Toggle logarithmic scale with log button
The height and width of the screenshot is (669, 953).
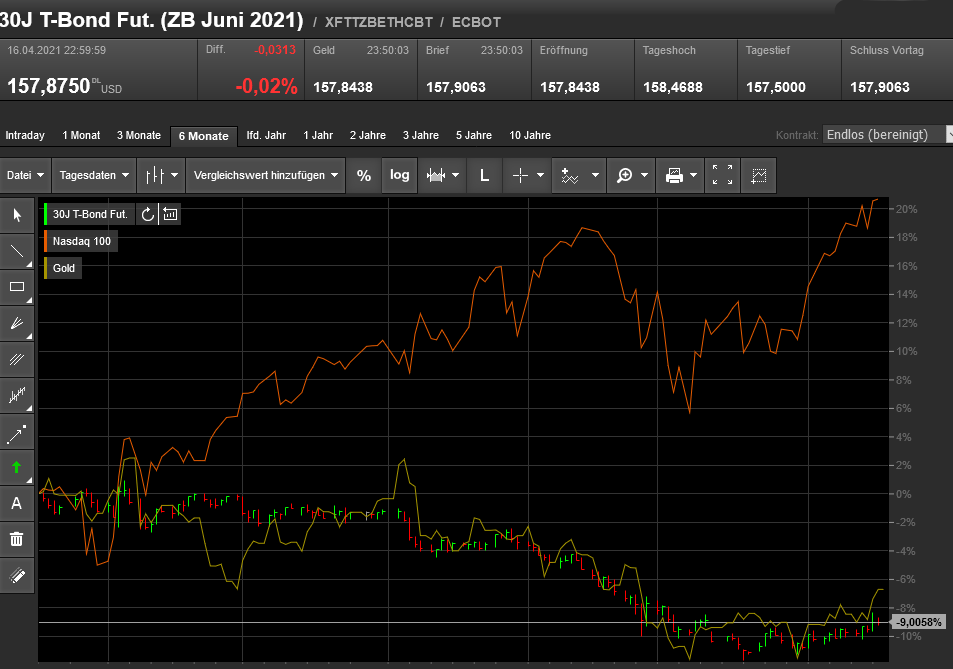point(400,175)
